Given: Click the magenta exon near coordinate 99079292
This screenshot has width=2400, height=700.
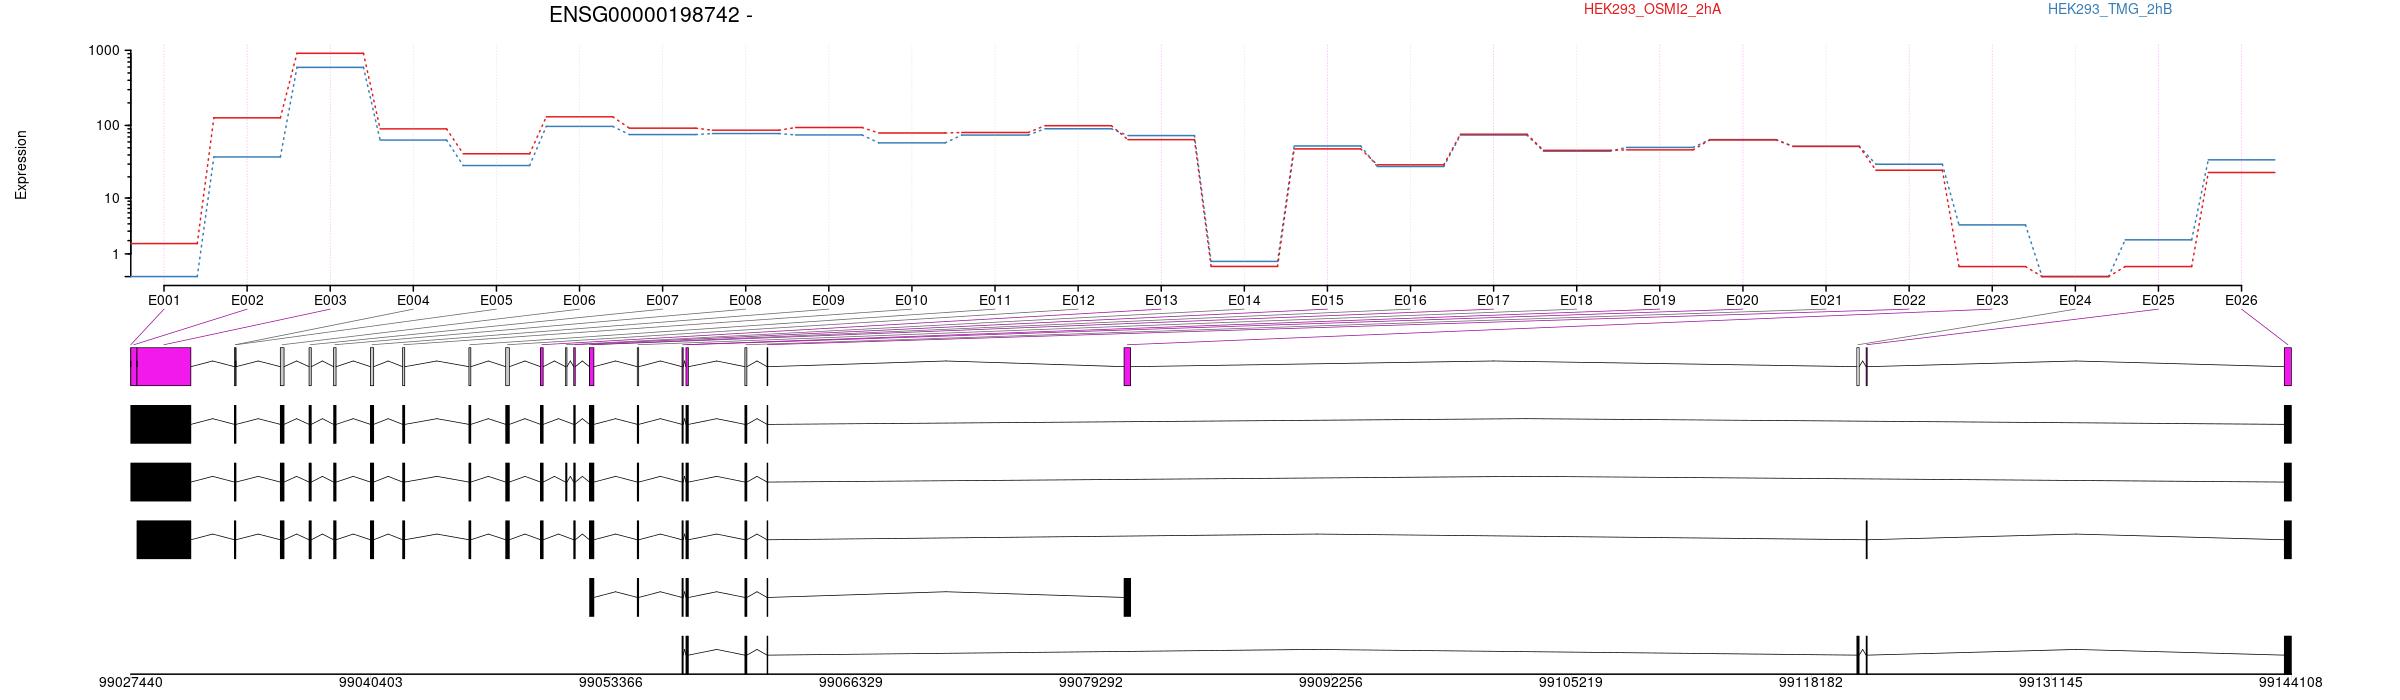Looking at the screenshot, I should click(1127, 366).
